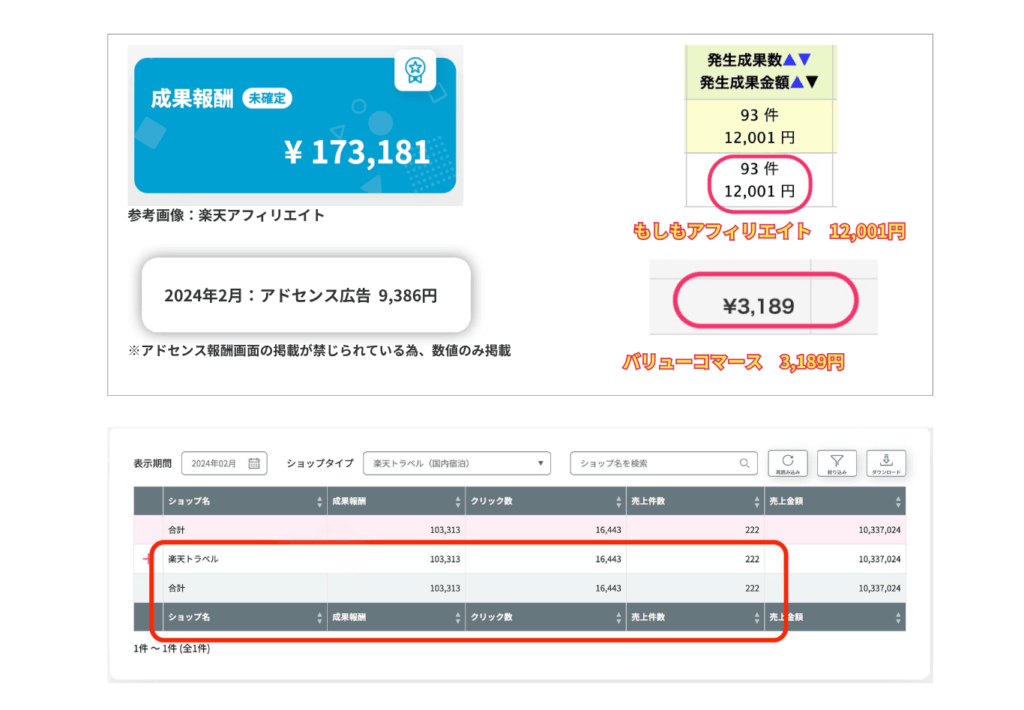Sort 発生成果金額 descending with black down arrow
This screenshot has width=1024, height=710.
coord(812,82)
